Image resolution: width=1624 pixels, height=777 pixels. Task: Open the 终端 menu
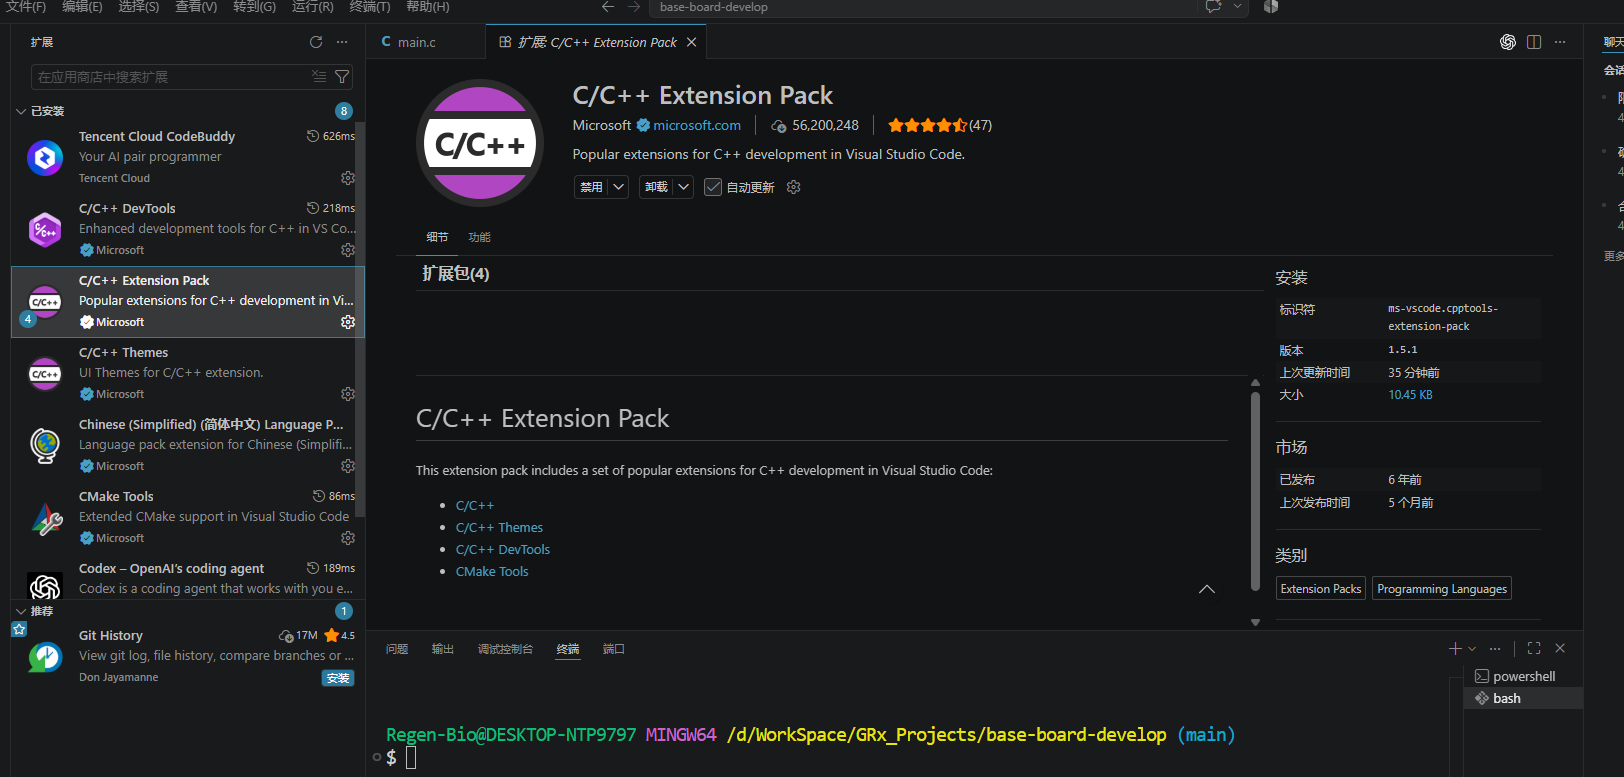point(370,7)
